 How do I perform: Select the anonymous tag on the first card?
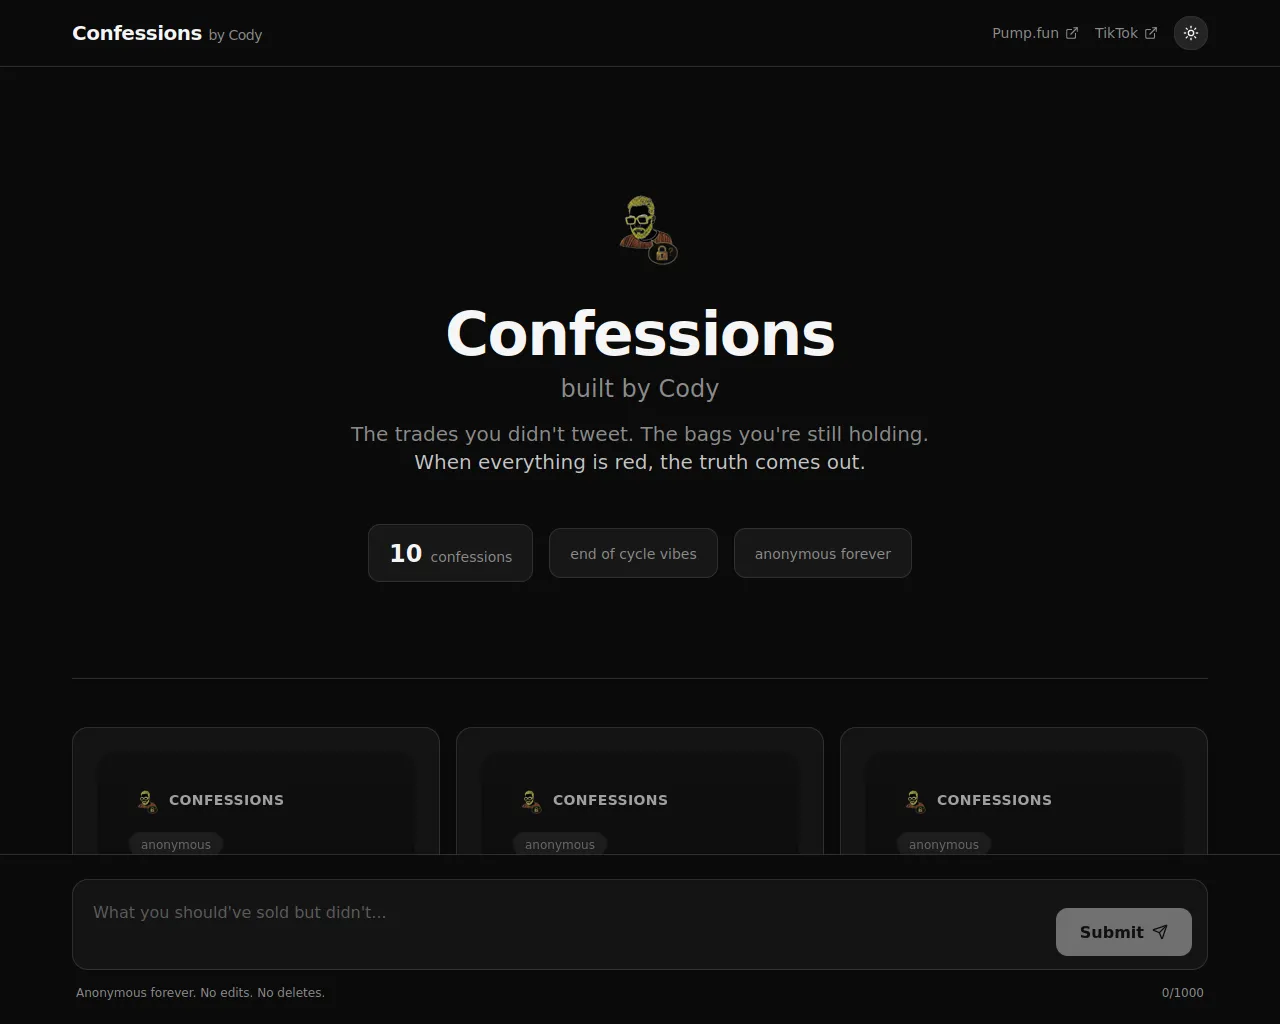176,844
